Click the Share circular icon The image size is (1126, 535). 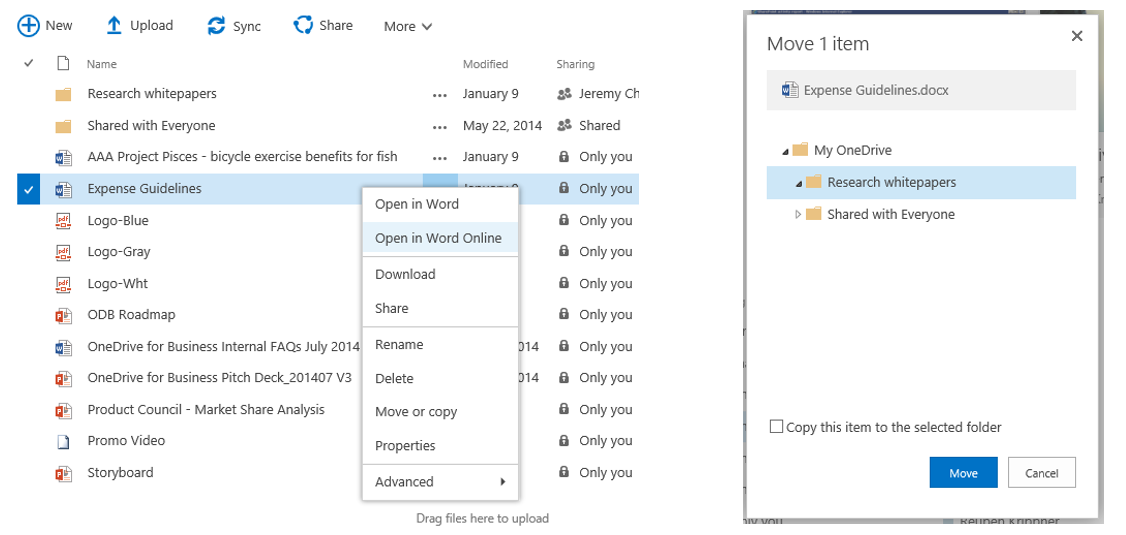pyautogui.click(x=303, y=25)
